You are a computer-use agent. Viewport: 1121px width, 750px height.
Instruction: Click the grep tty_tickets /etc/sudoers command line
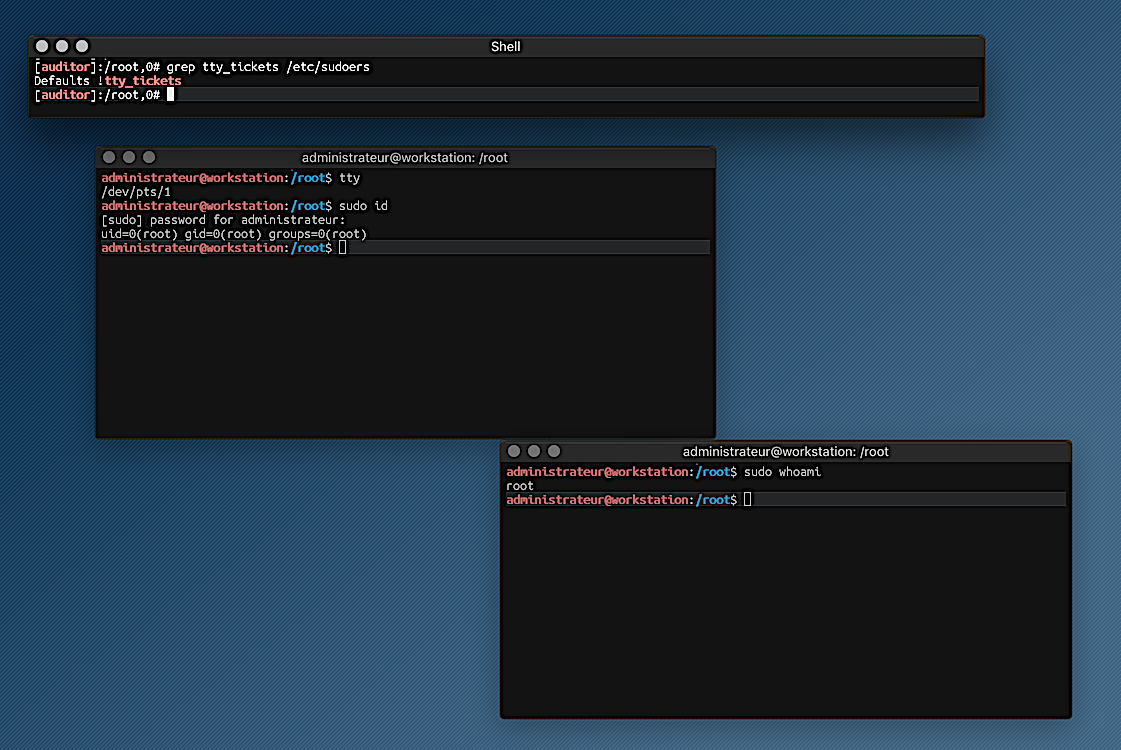[x=202, y=66]
